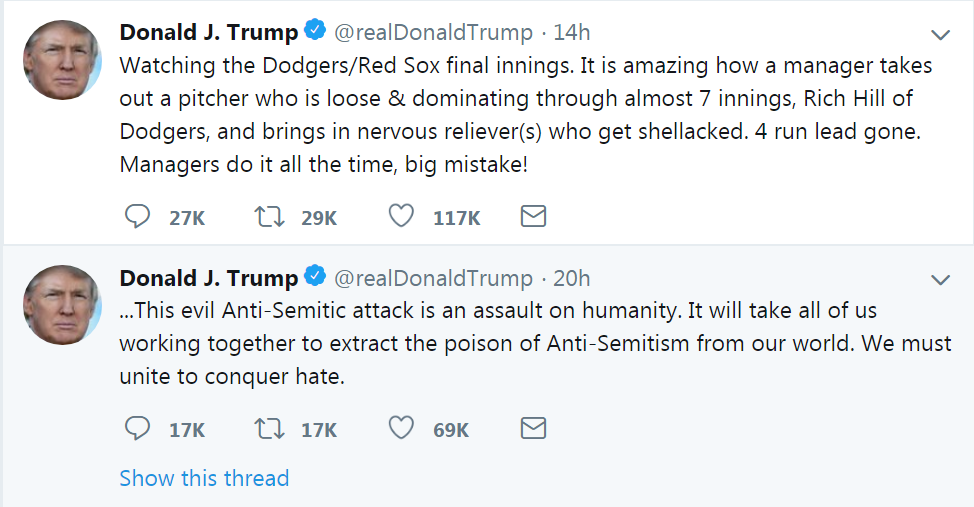Click the @realDonaldTrump handle on second tweet
The image size is (974, 507).
(433, 277)
